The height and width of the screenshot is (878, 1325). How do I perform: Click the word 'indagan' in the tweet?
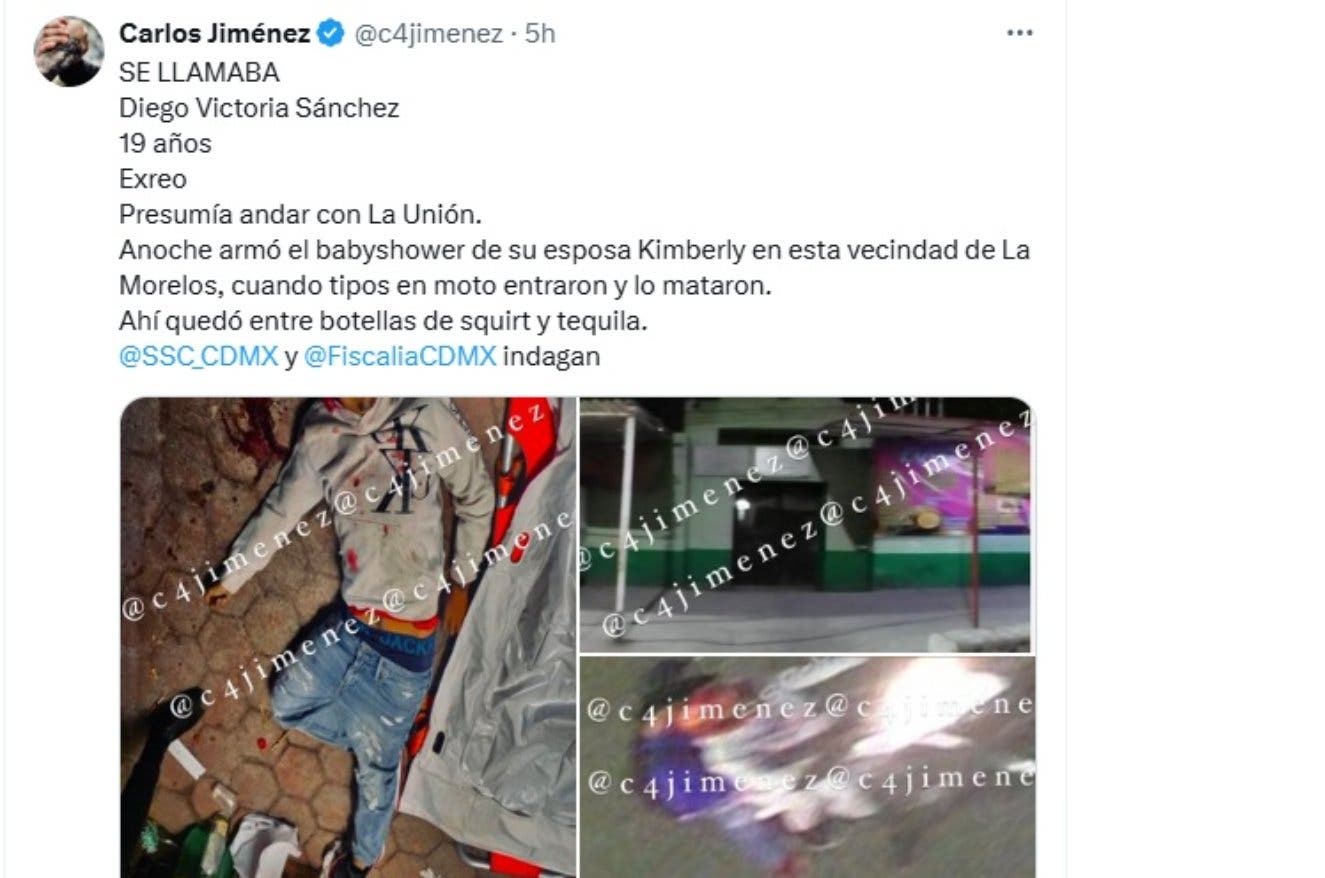[551, 356]
